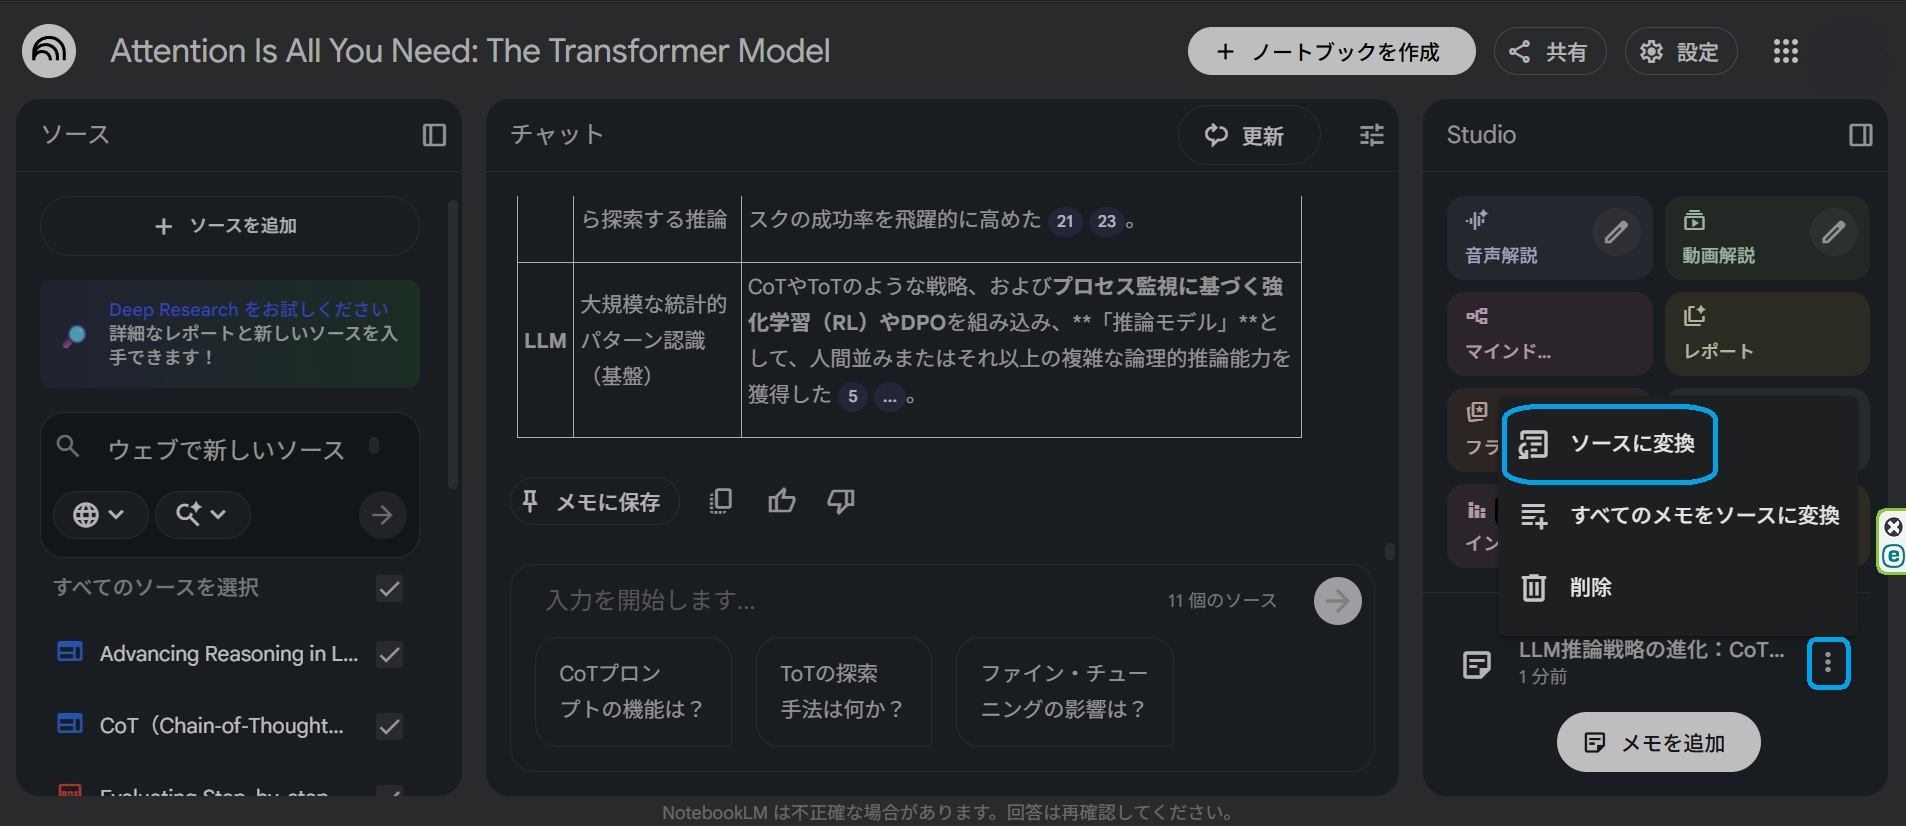The height and width of the screenshot is (826, 1906).
Task: Click citation number 5
Action: coord(852,397)
